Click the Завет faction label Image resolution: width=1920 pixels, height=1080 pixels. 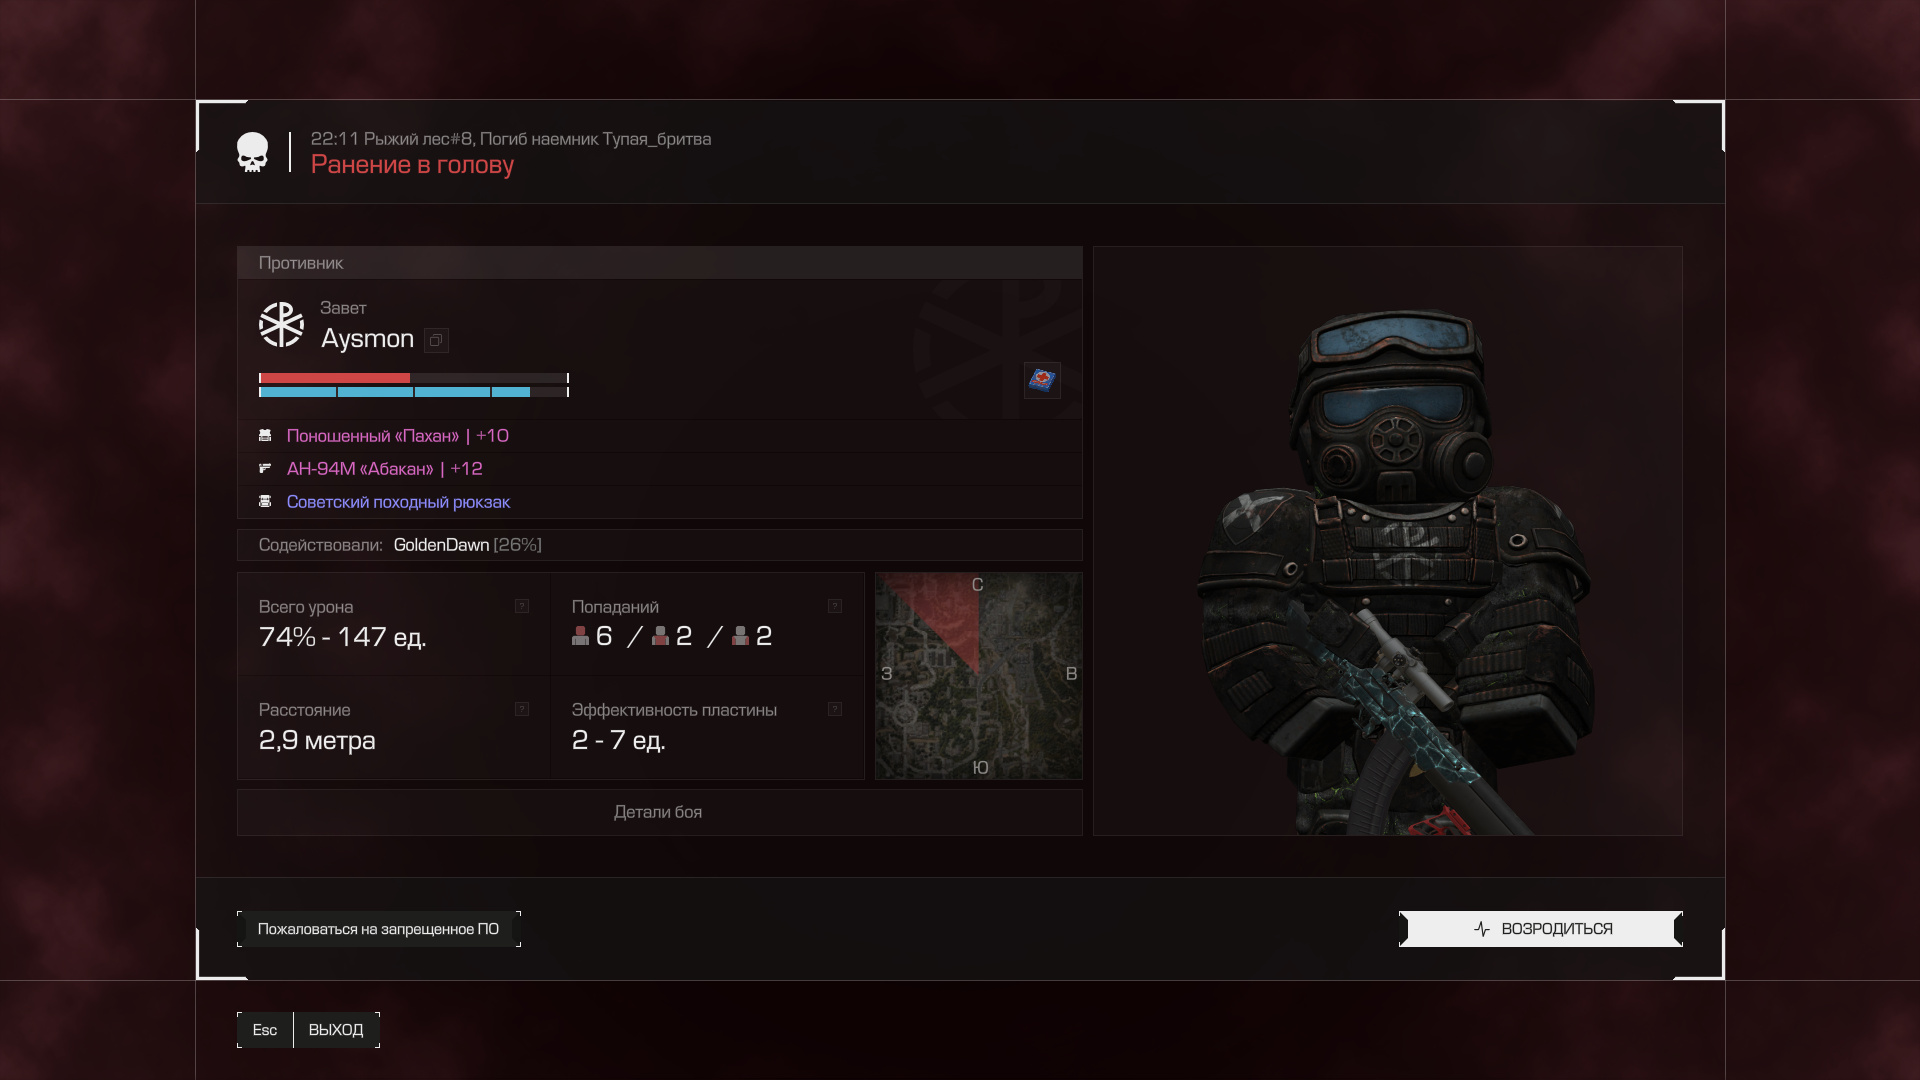[x=343, y=308]
